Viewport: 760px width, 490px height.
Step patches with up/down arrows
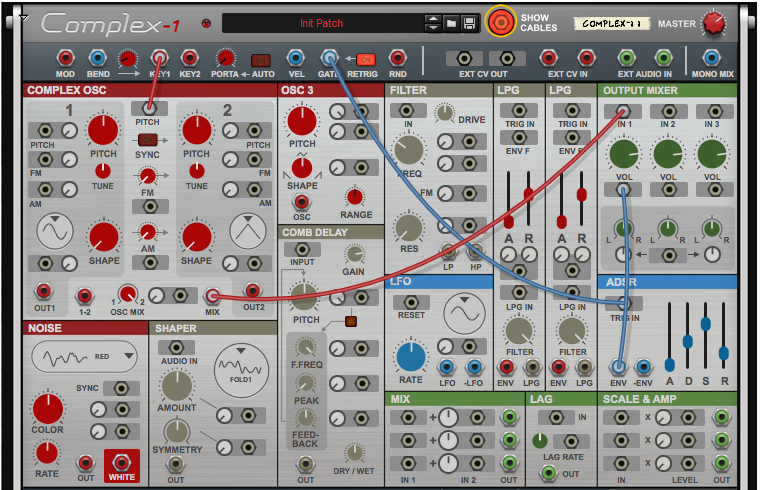tap(433, 23)
